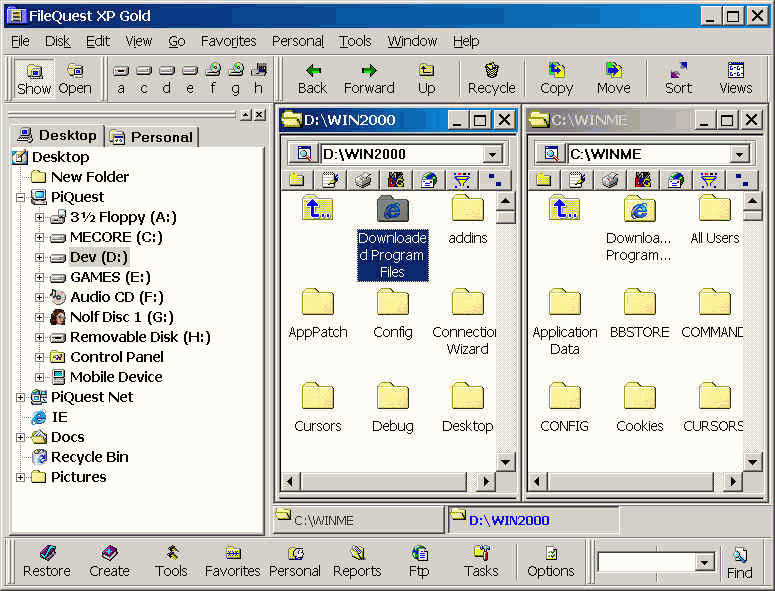
Task: Switch to the D:\WIN2000 window tab at the bottom
Action: click(533, 520)
